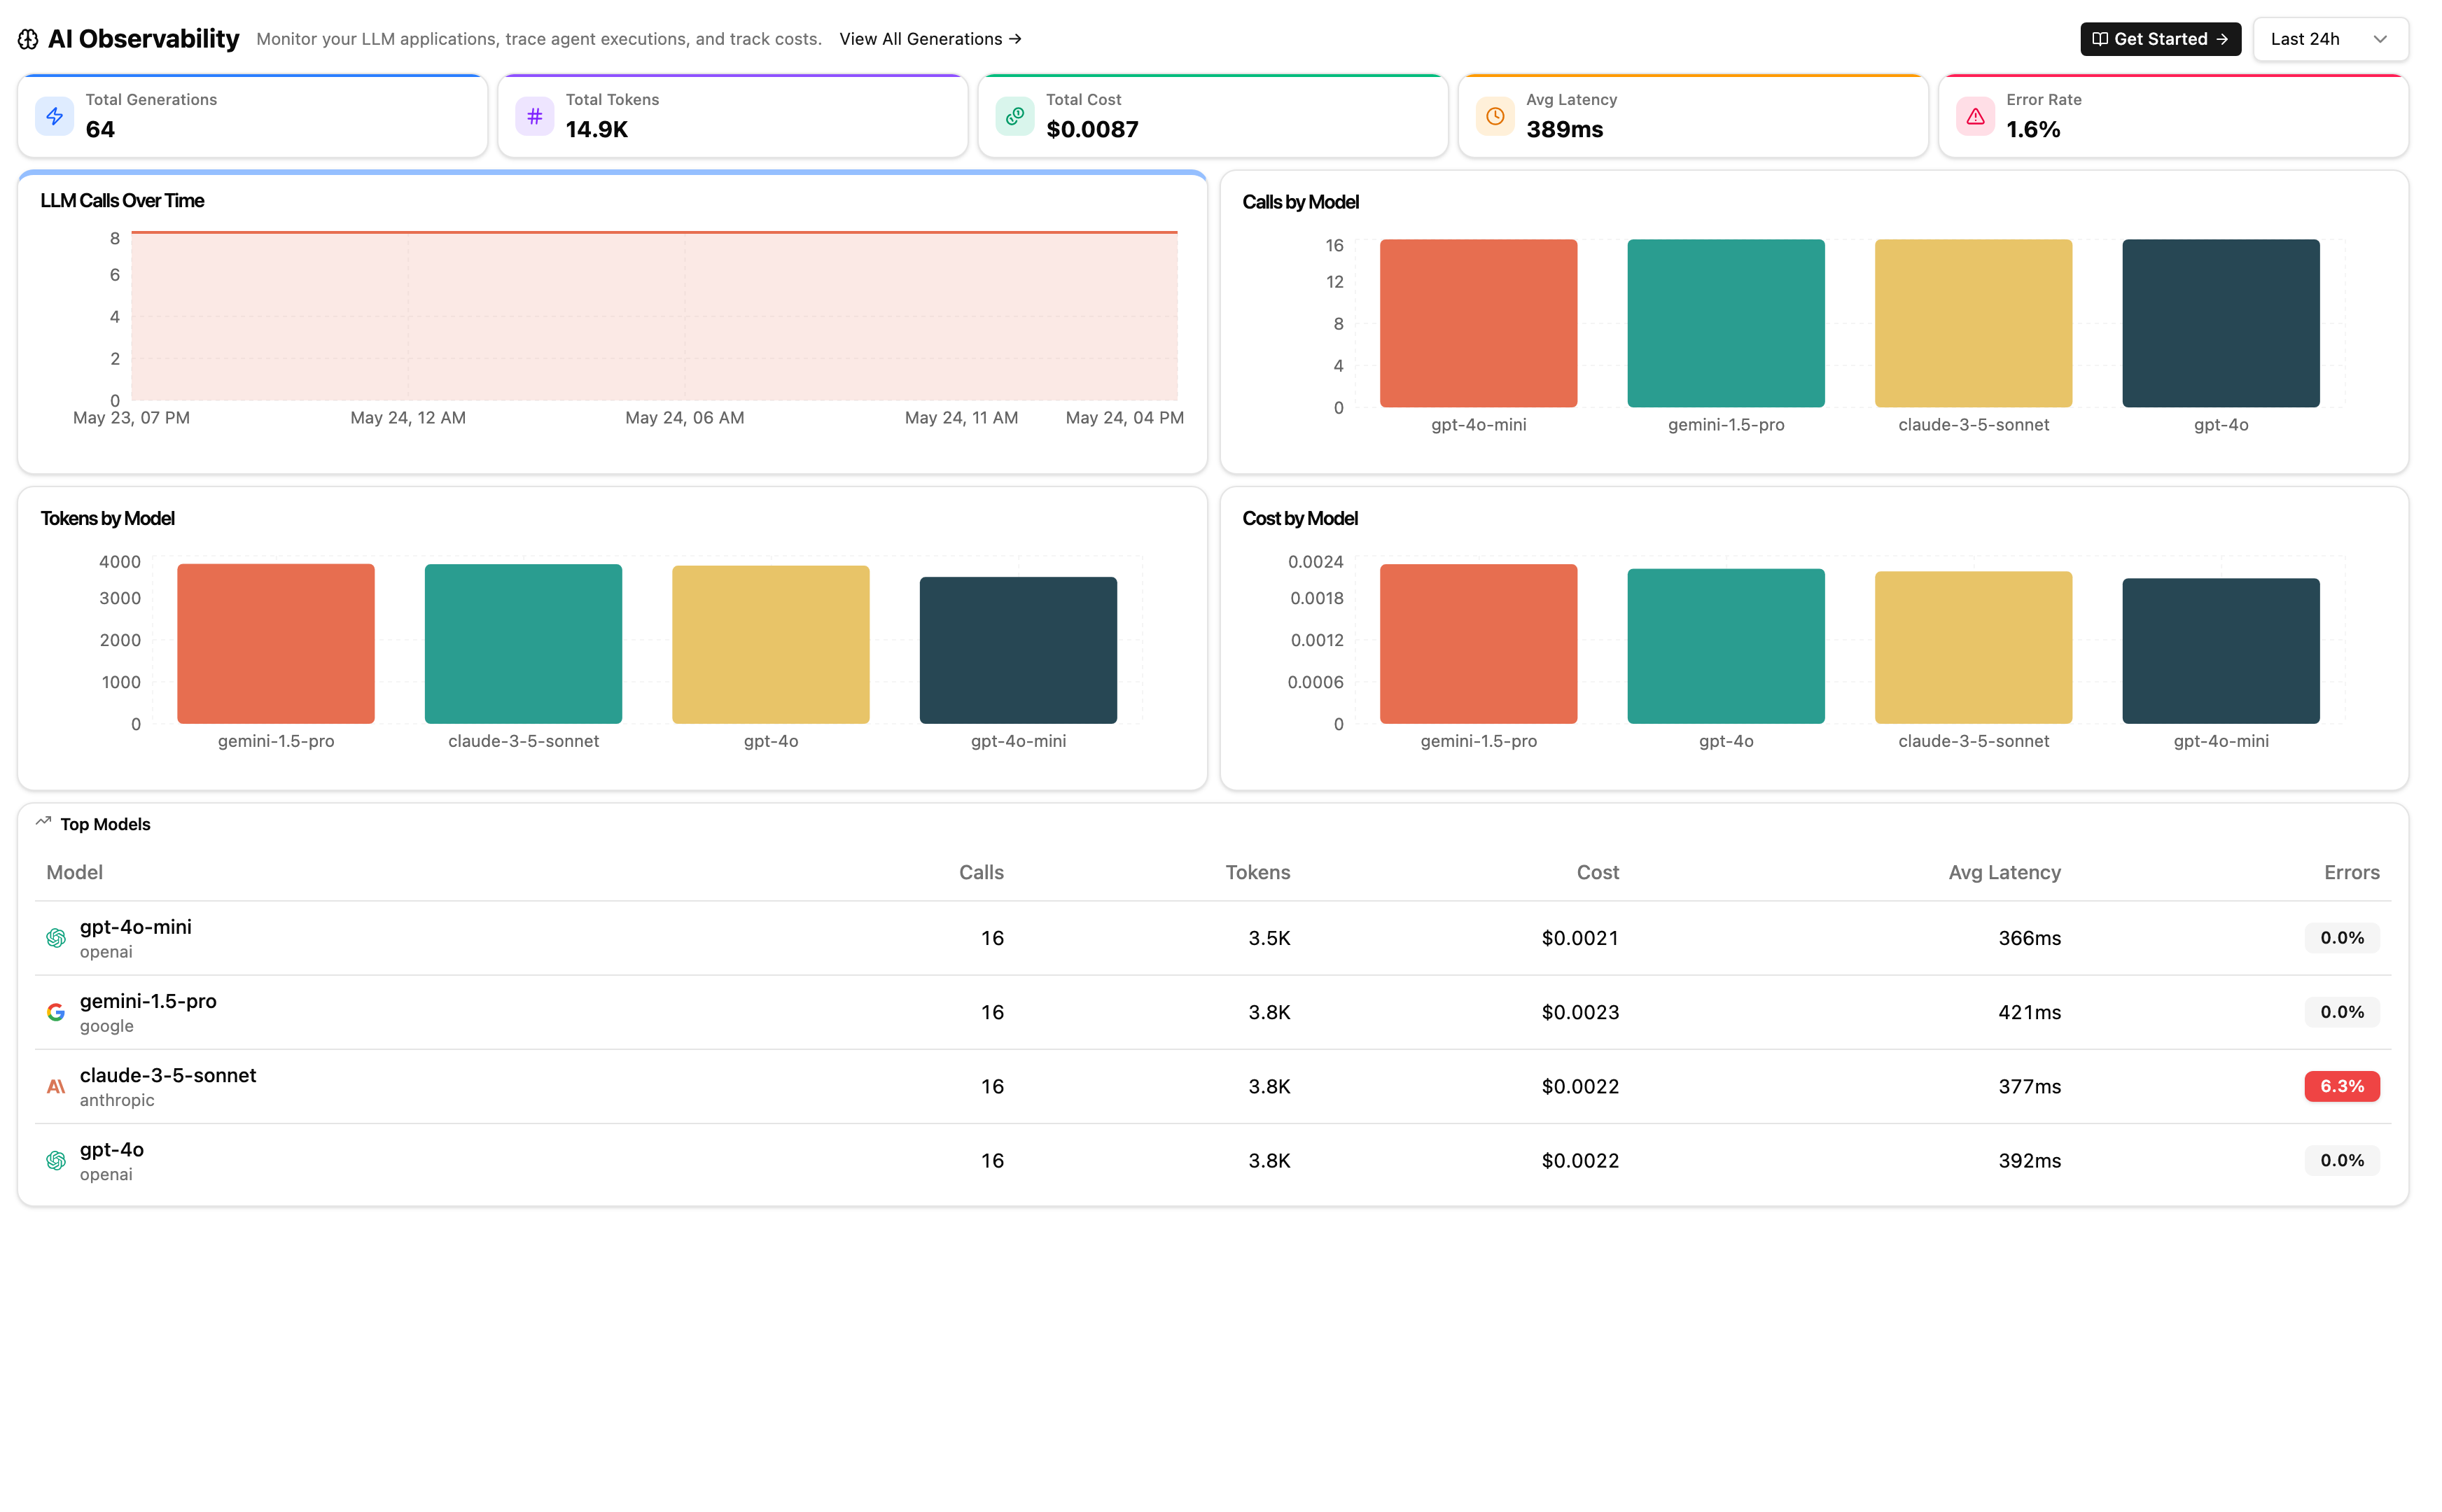Click the Calls column header
The image size is (2442, 1512).
click(x=981, y=872)
